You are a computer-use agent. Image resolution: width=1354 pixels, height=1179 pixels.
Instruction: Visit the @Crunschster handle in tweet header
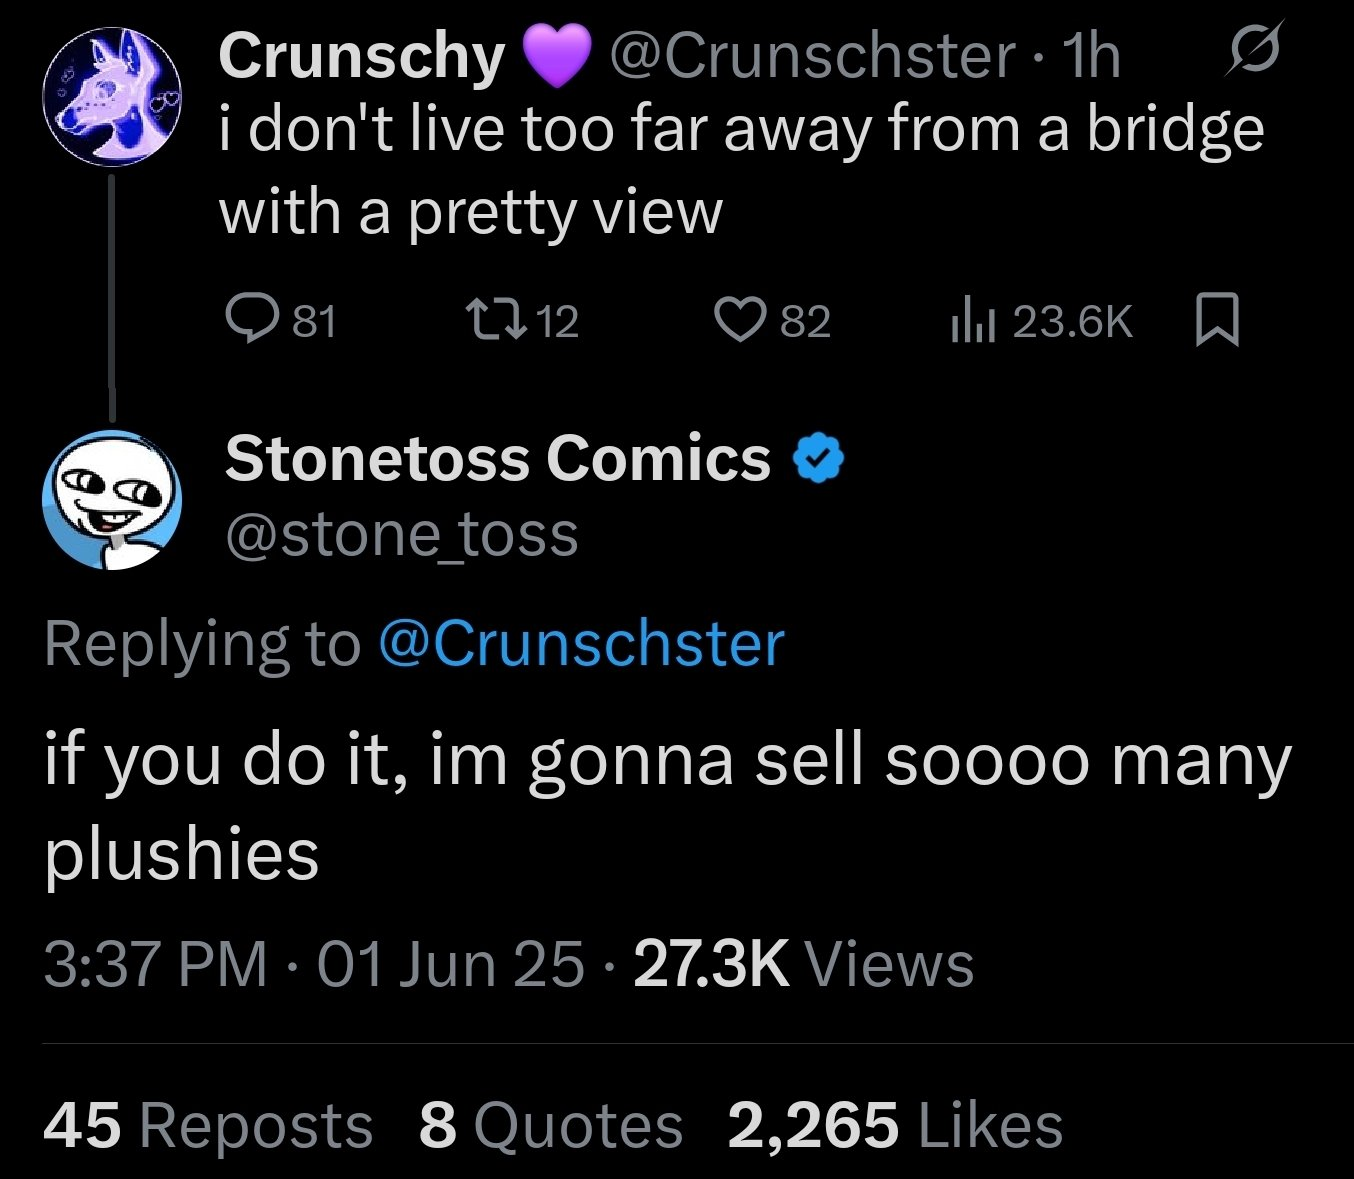pyautogui.click(x=811, y=55)
